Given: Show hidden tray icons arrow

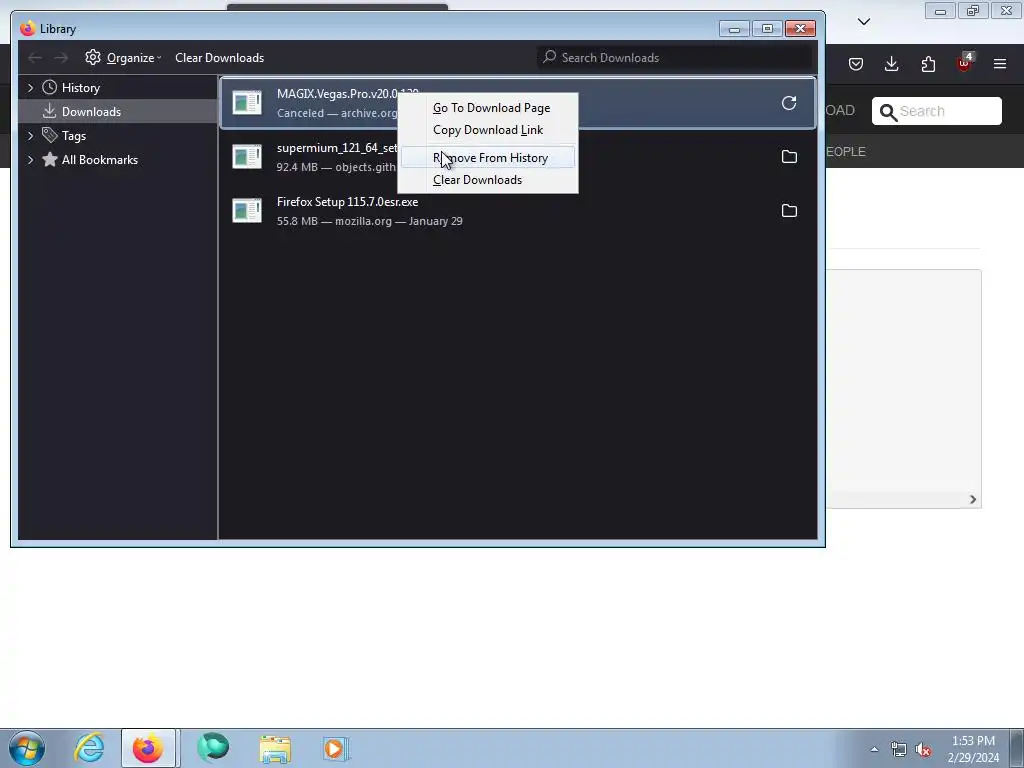Looking at the screenshot, I should point(874,749).
